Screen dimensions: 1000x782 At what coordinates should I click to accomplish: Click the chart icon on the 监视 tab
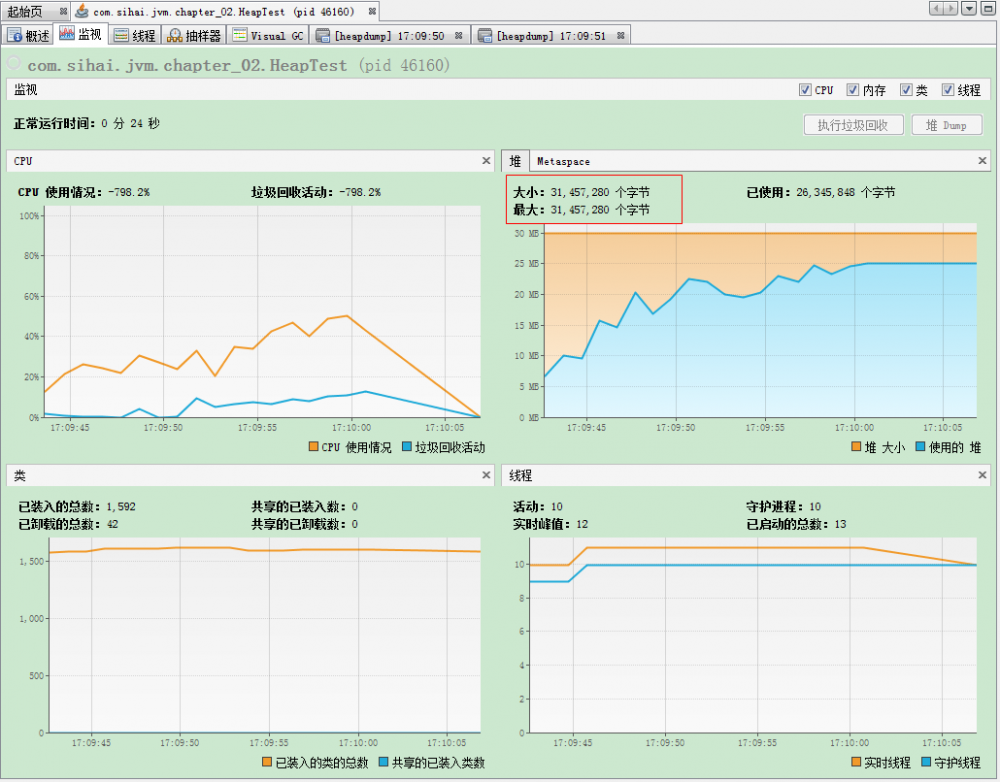[x=65, y=34]
